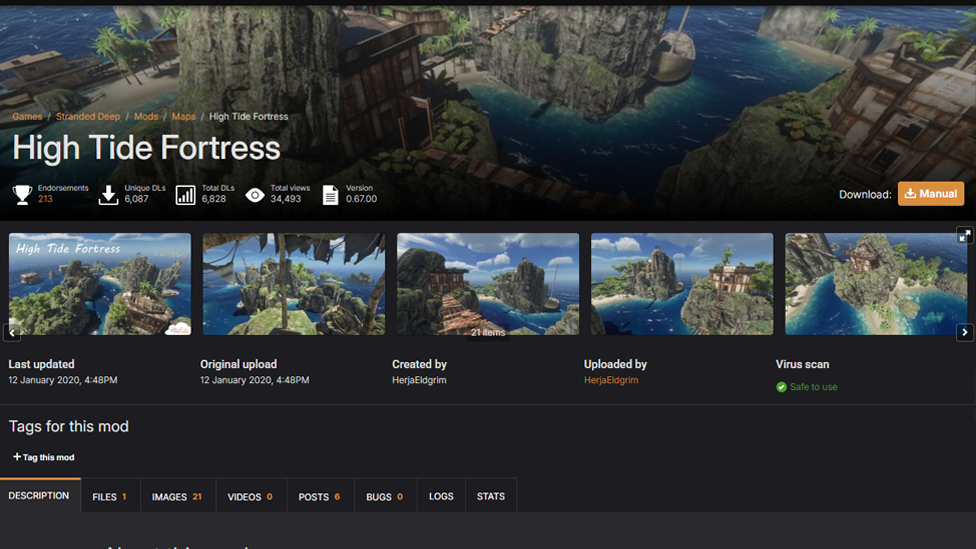The height and width of the screenshot is (549, 976).
Task: Click Created by name HerjaEldgrim
Action: coord(419,380)
